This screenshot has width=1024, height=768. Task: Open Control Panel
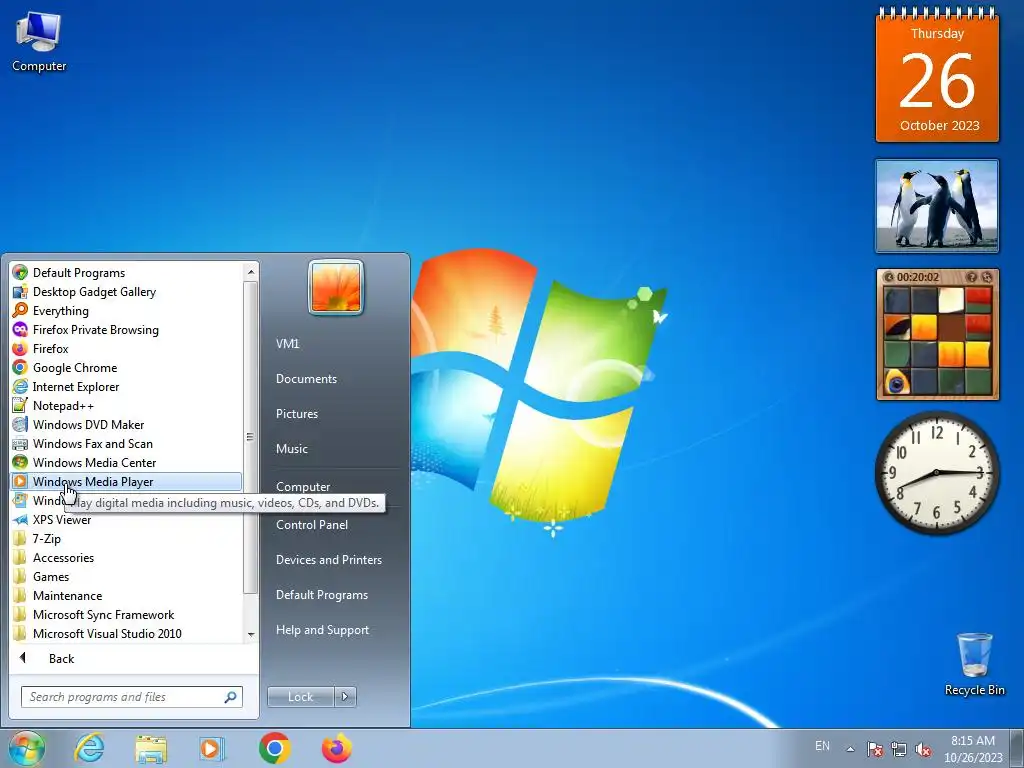(312, 525)
